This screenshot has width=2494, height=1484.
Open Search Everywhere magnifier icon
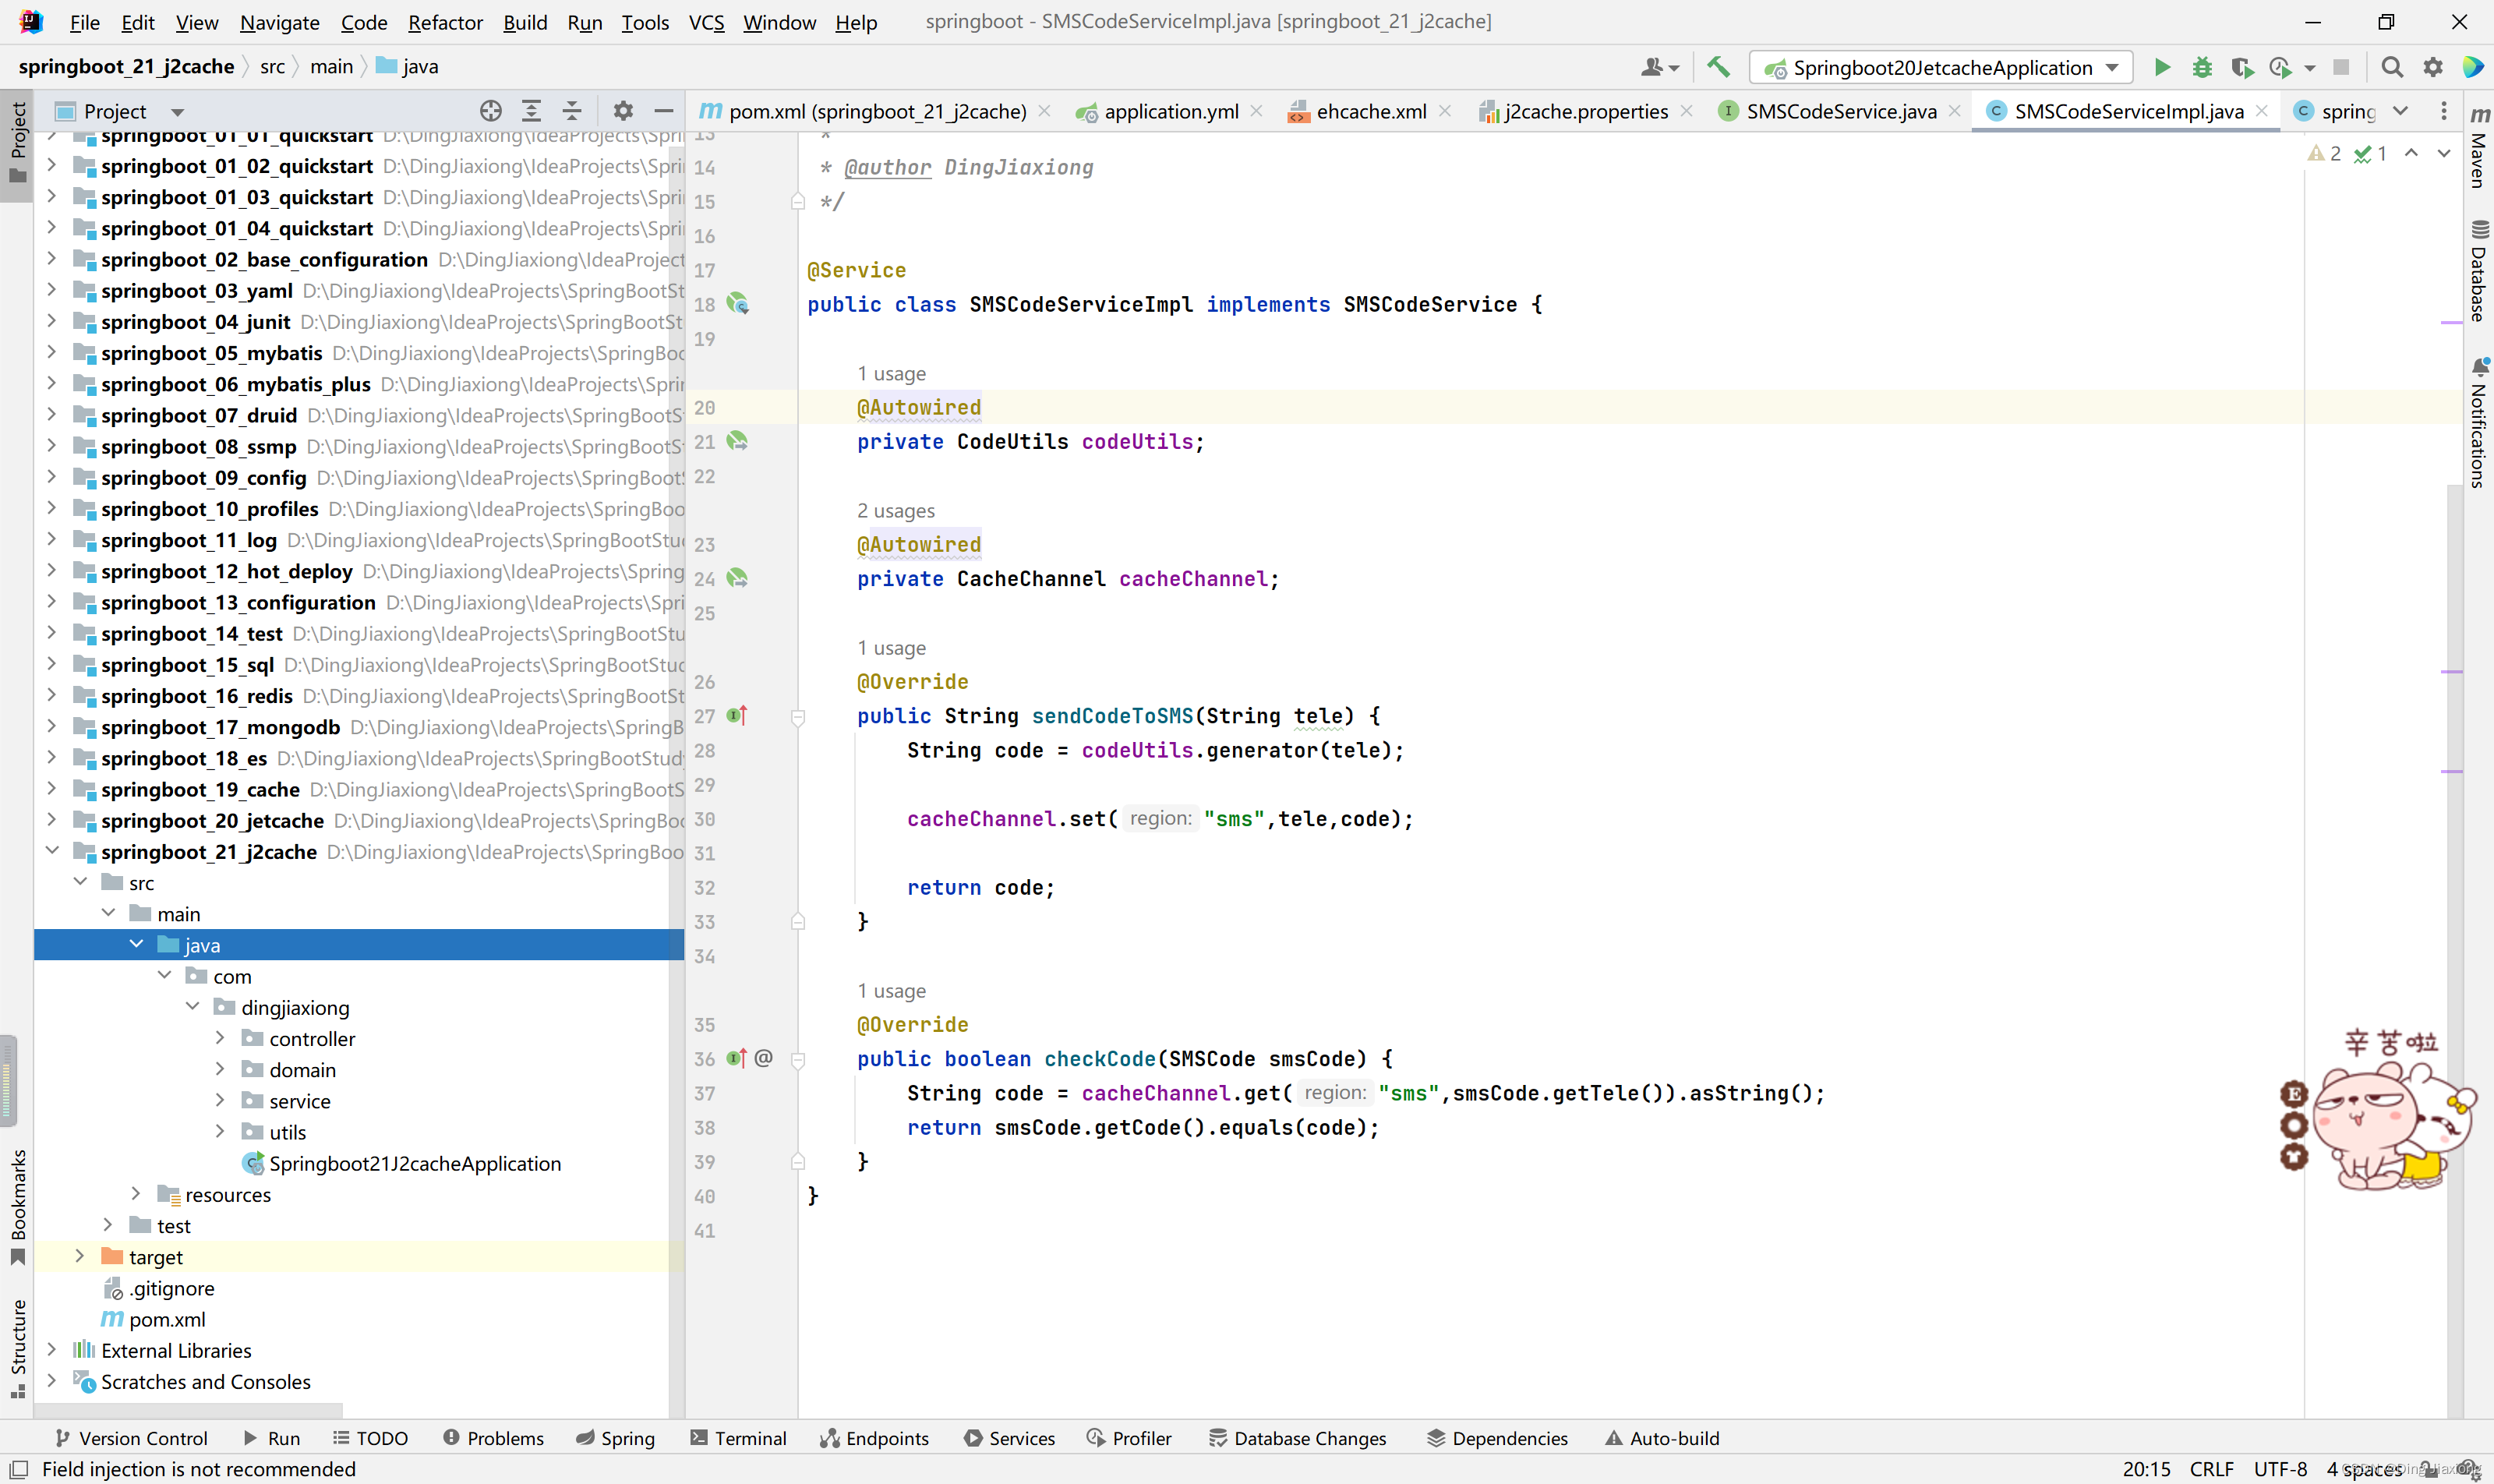tap(2392, 67)
